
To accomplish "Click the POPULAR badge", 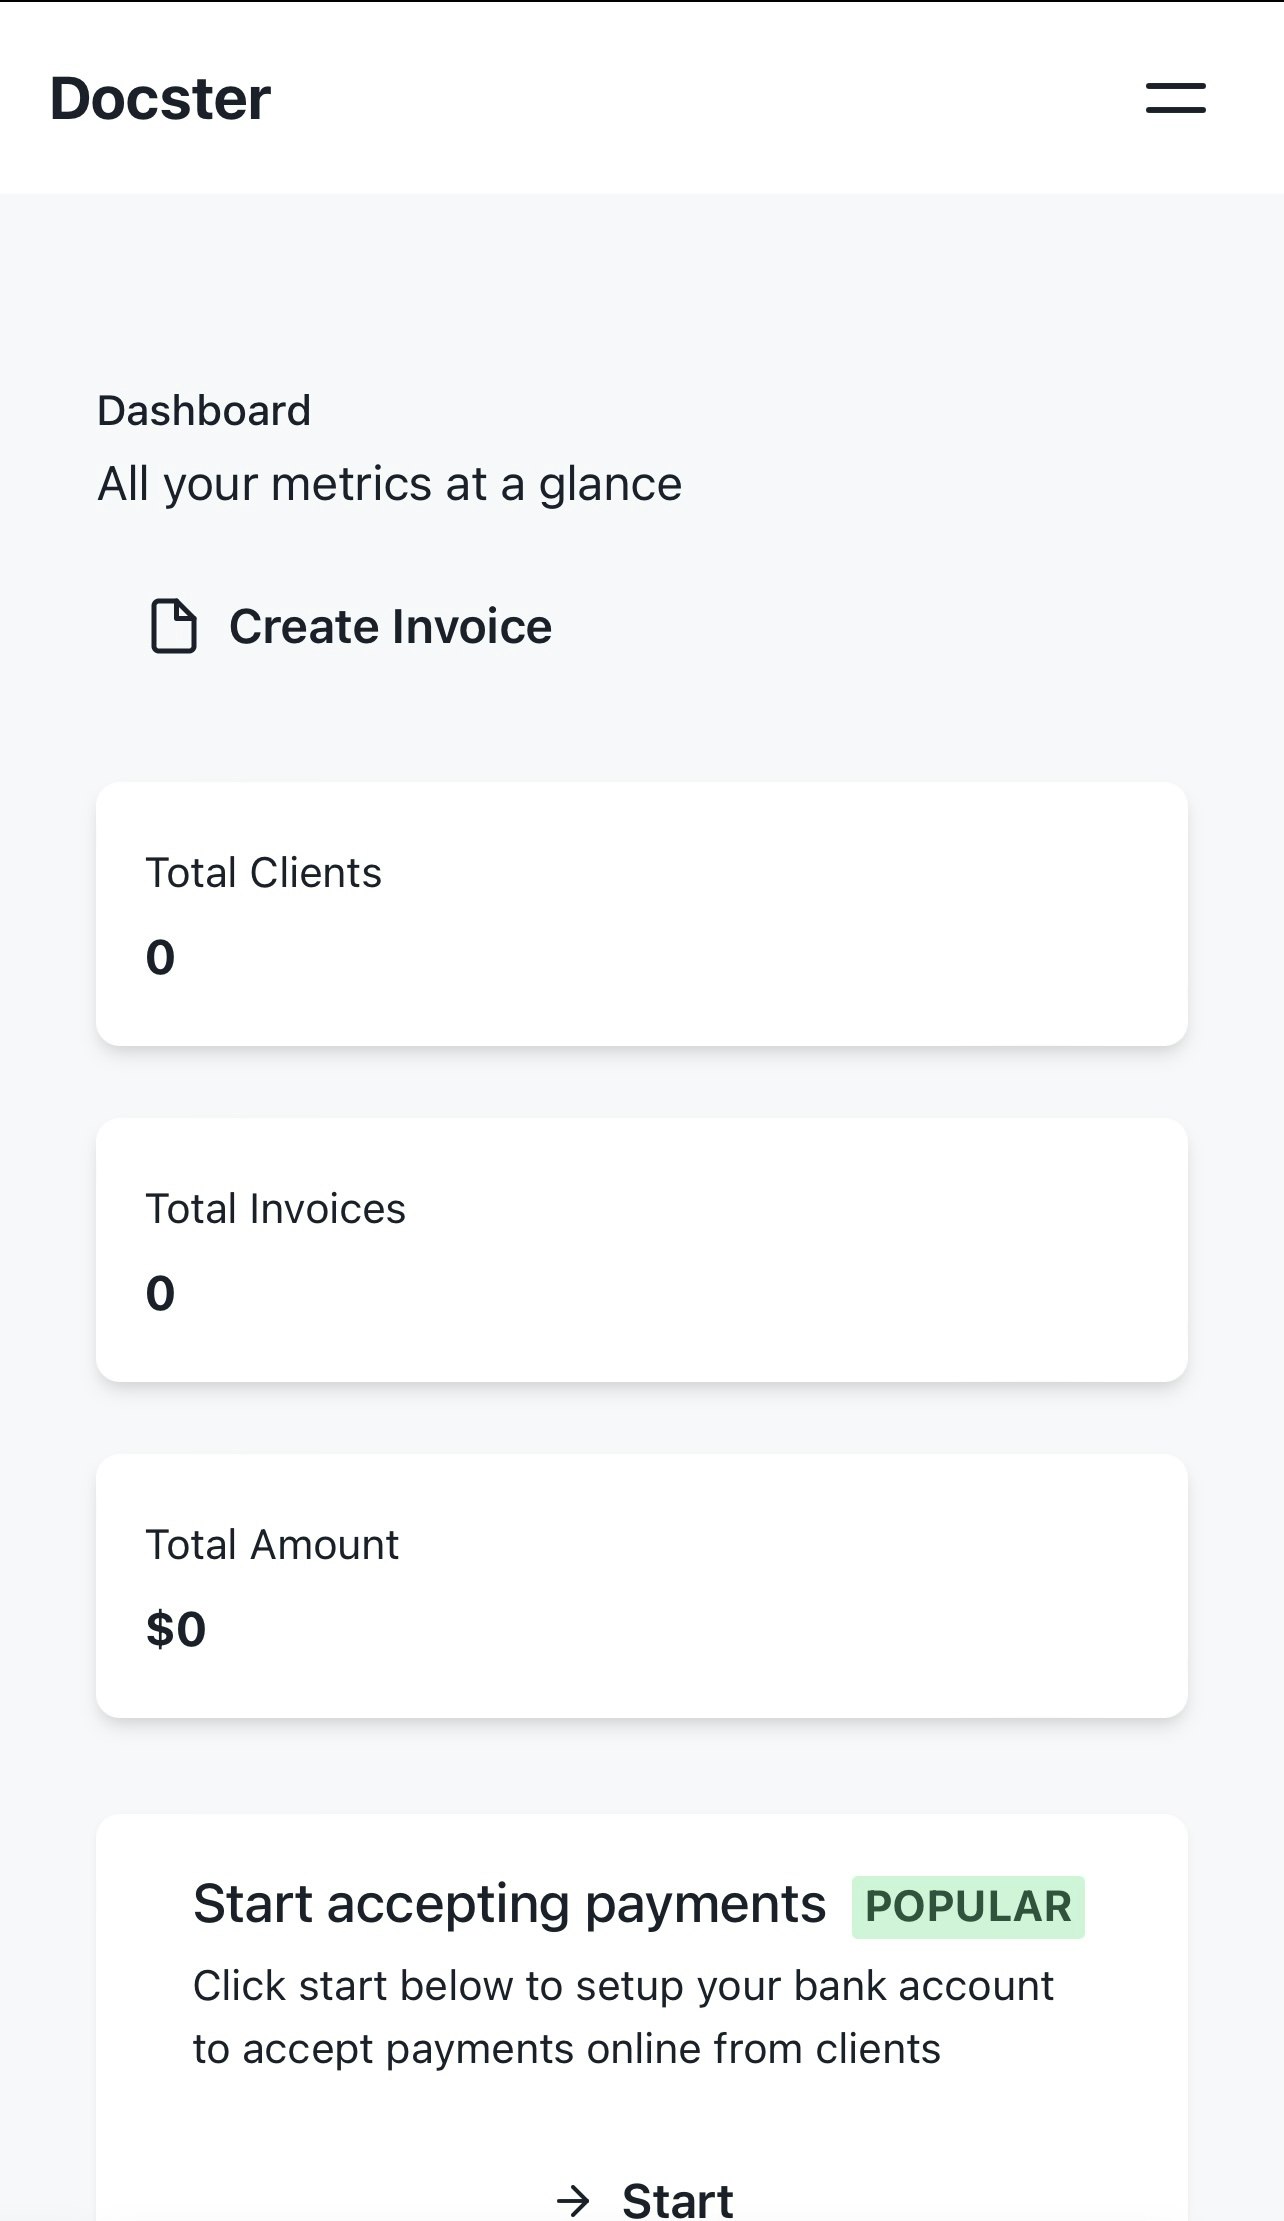I will pos(968,1907).
